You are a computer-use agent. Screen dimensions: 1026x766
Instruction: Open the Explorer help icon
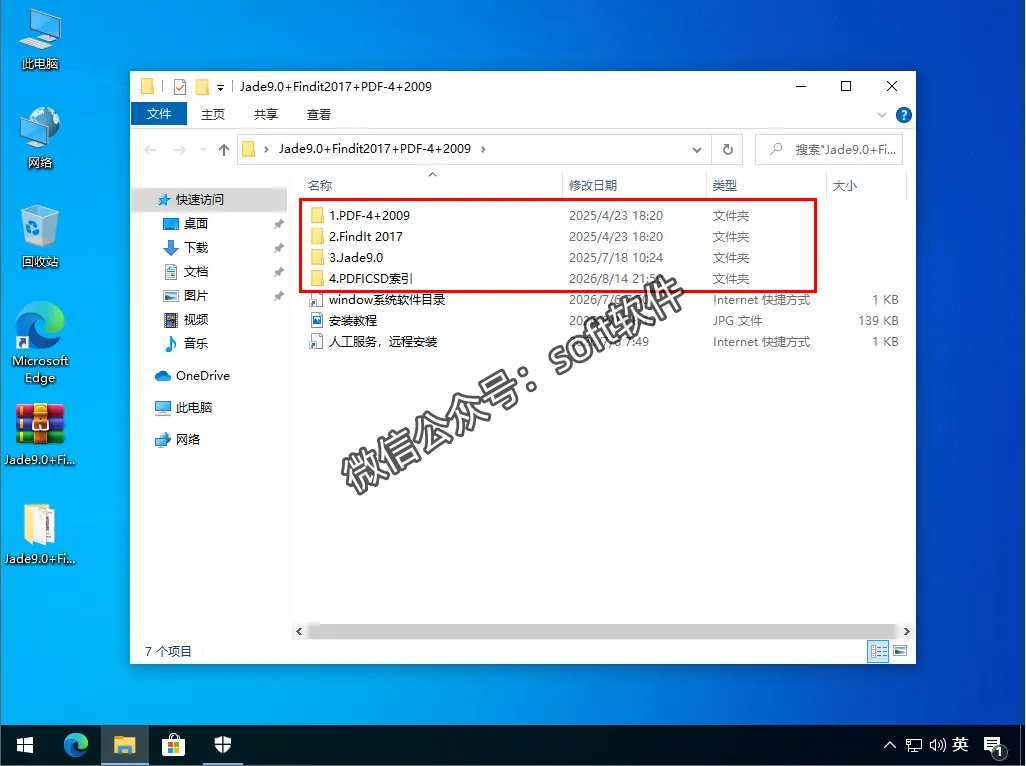pyautogui.click(x=904, y=115)
